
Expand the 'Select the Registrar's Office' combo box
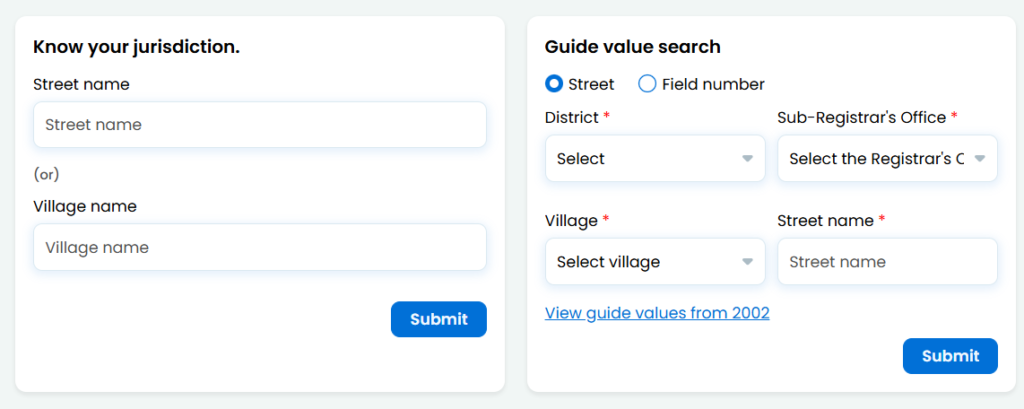point(875,159)
